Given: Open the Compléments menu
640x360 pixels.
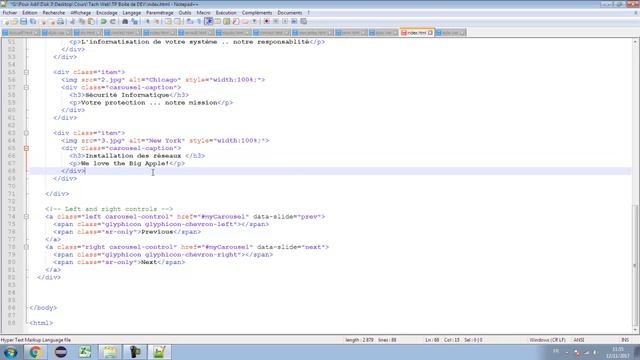Looking at the screenshot, I should coord(257,13).
